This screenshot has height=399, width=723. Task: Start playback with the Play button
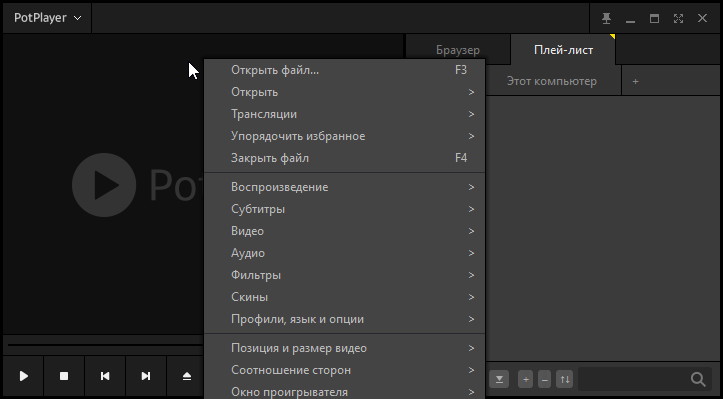click(24, 376)
